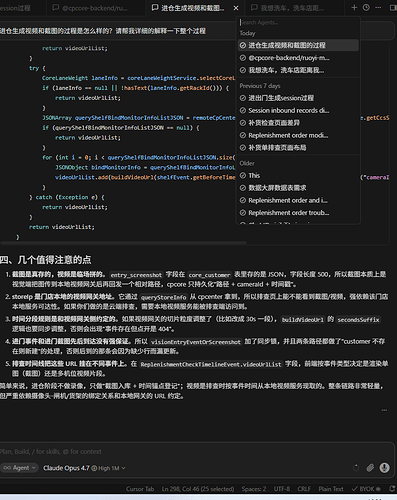Viewport: 397px width, 500px height.
Task: Open history entry 补货检查页面差异
Action: [x=298, y=123]
